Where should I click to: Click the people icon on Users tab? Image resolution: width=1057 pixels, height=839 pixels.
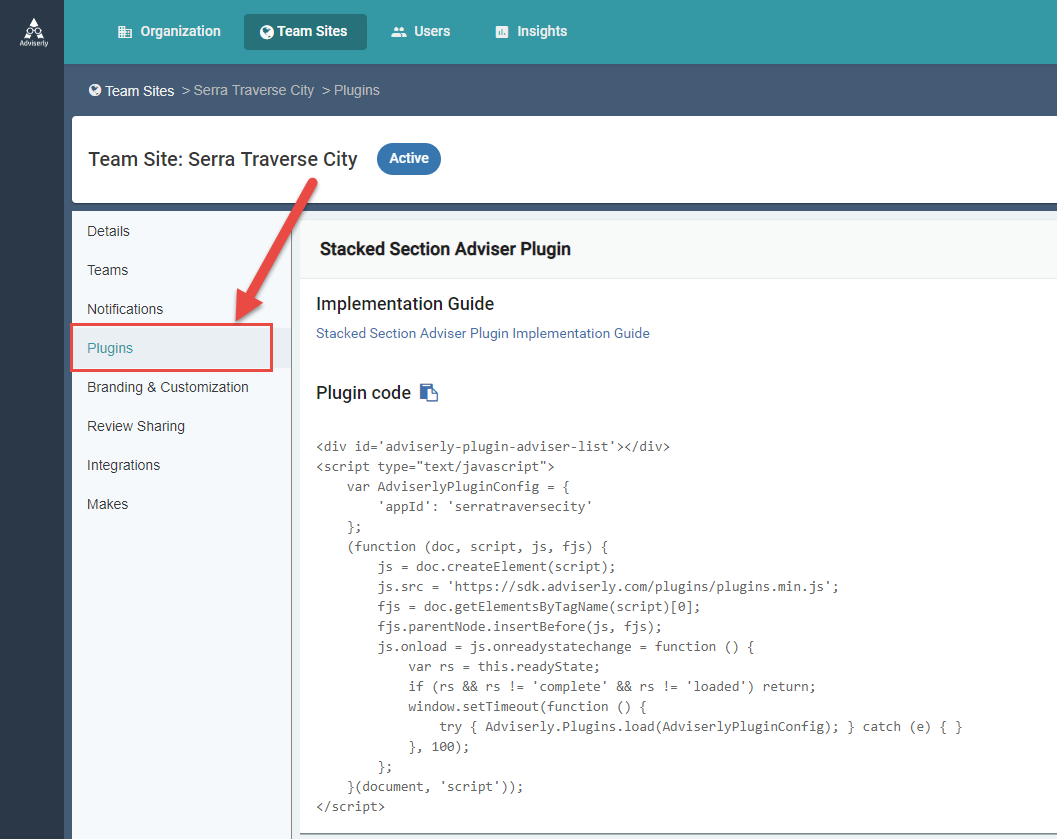[399, 32]
